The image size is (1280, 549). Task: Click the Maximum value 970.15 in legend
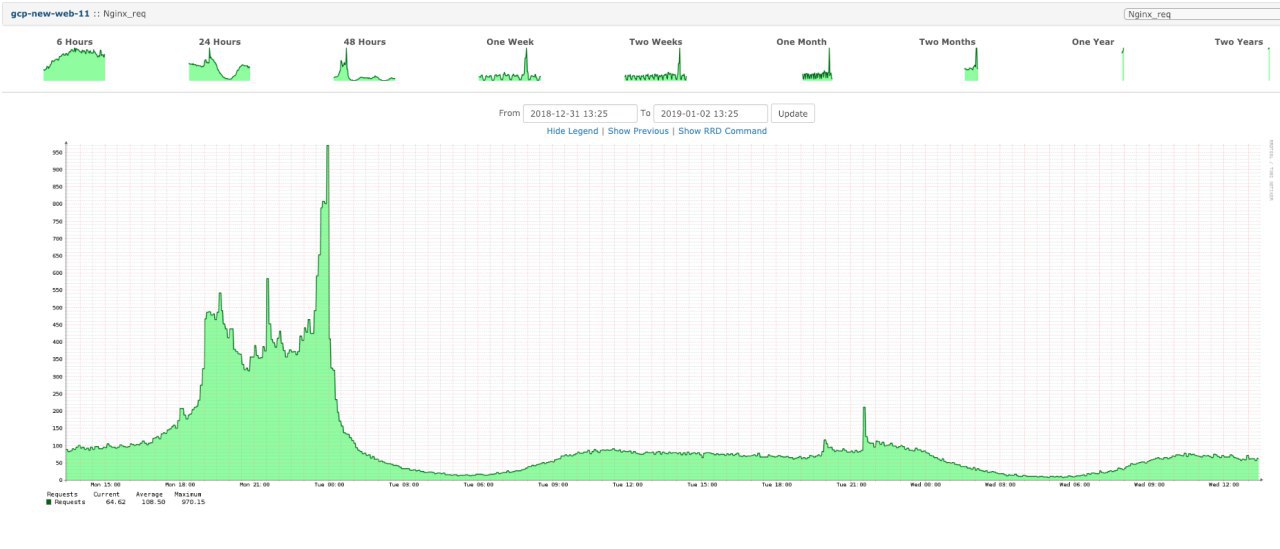point(193,502)
